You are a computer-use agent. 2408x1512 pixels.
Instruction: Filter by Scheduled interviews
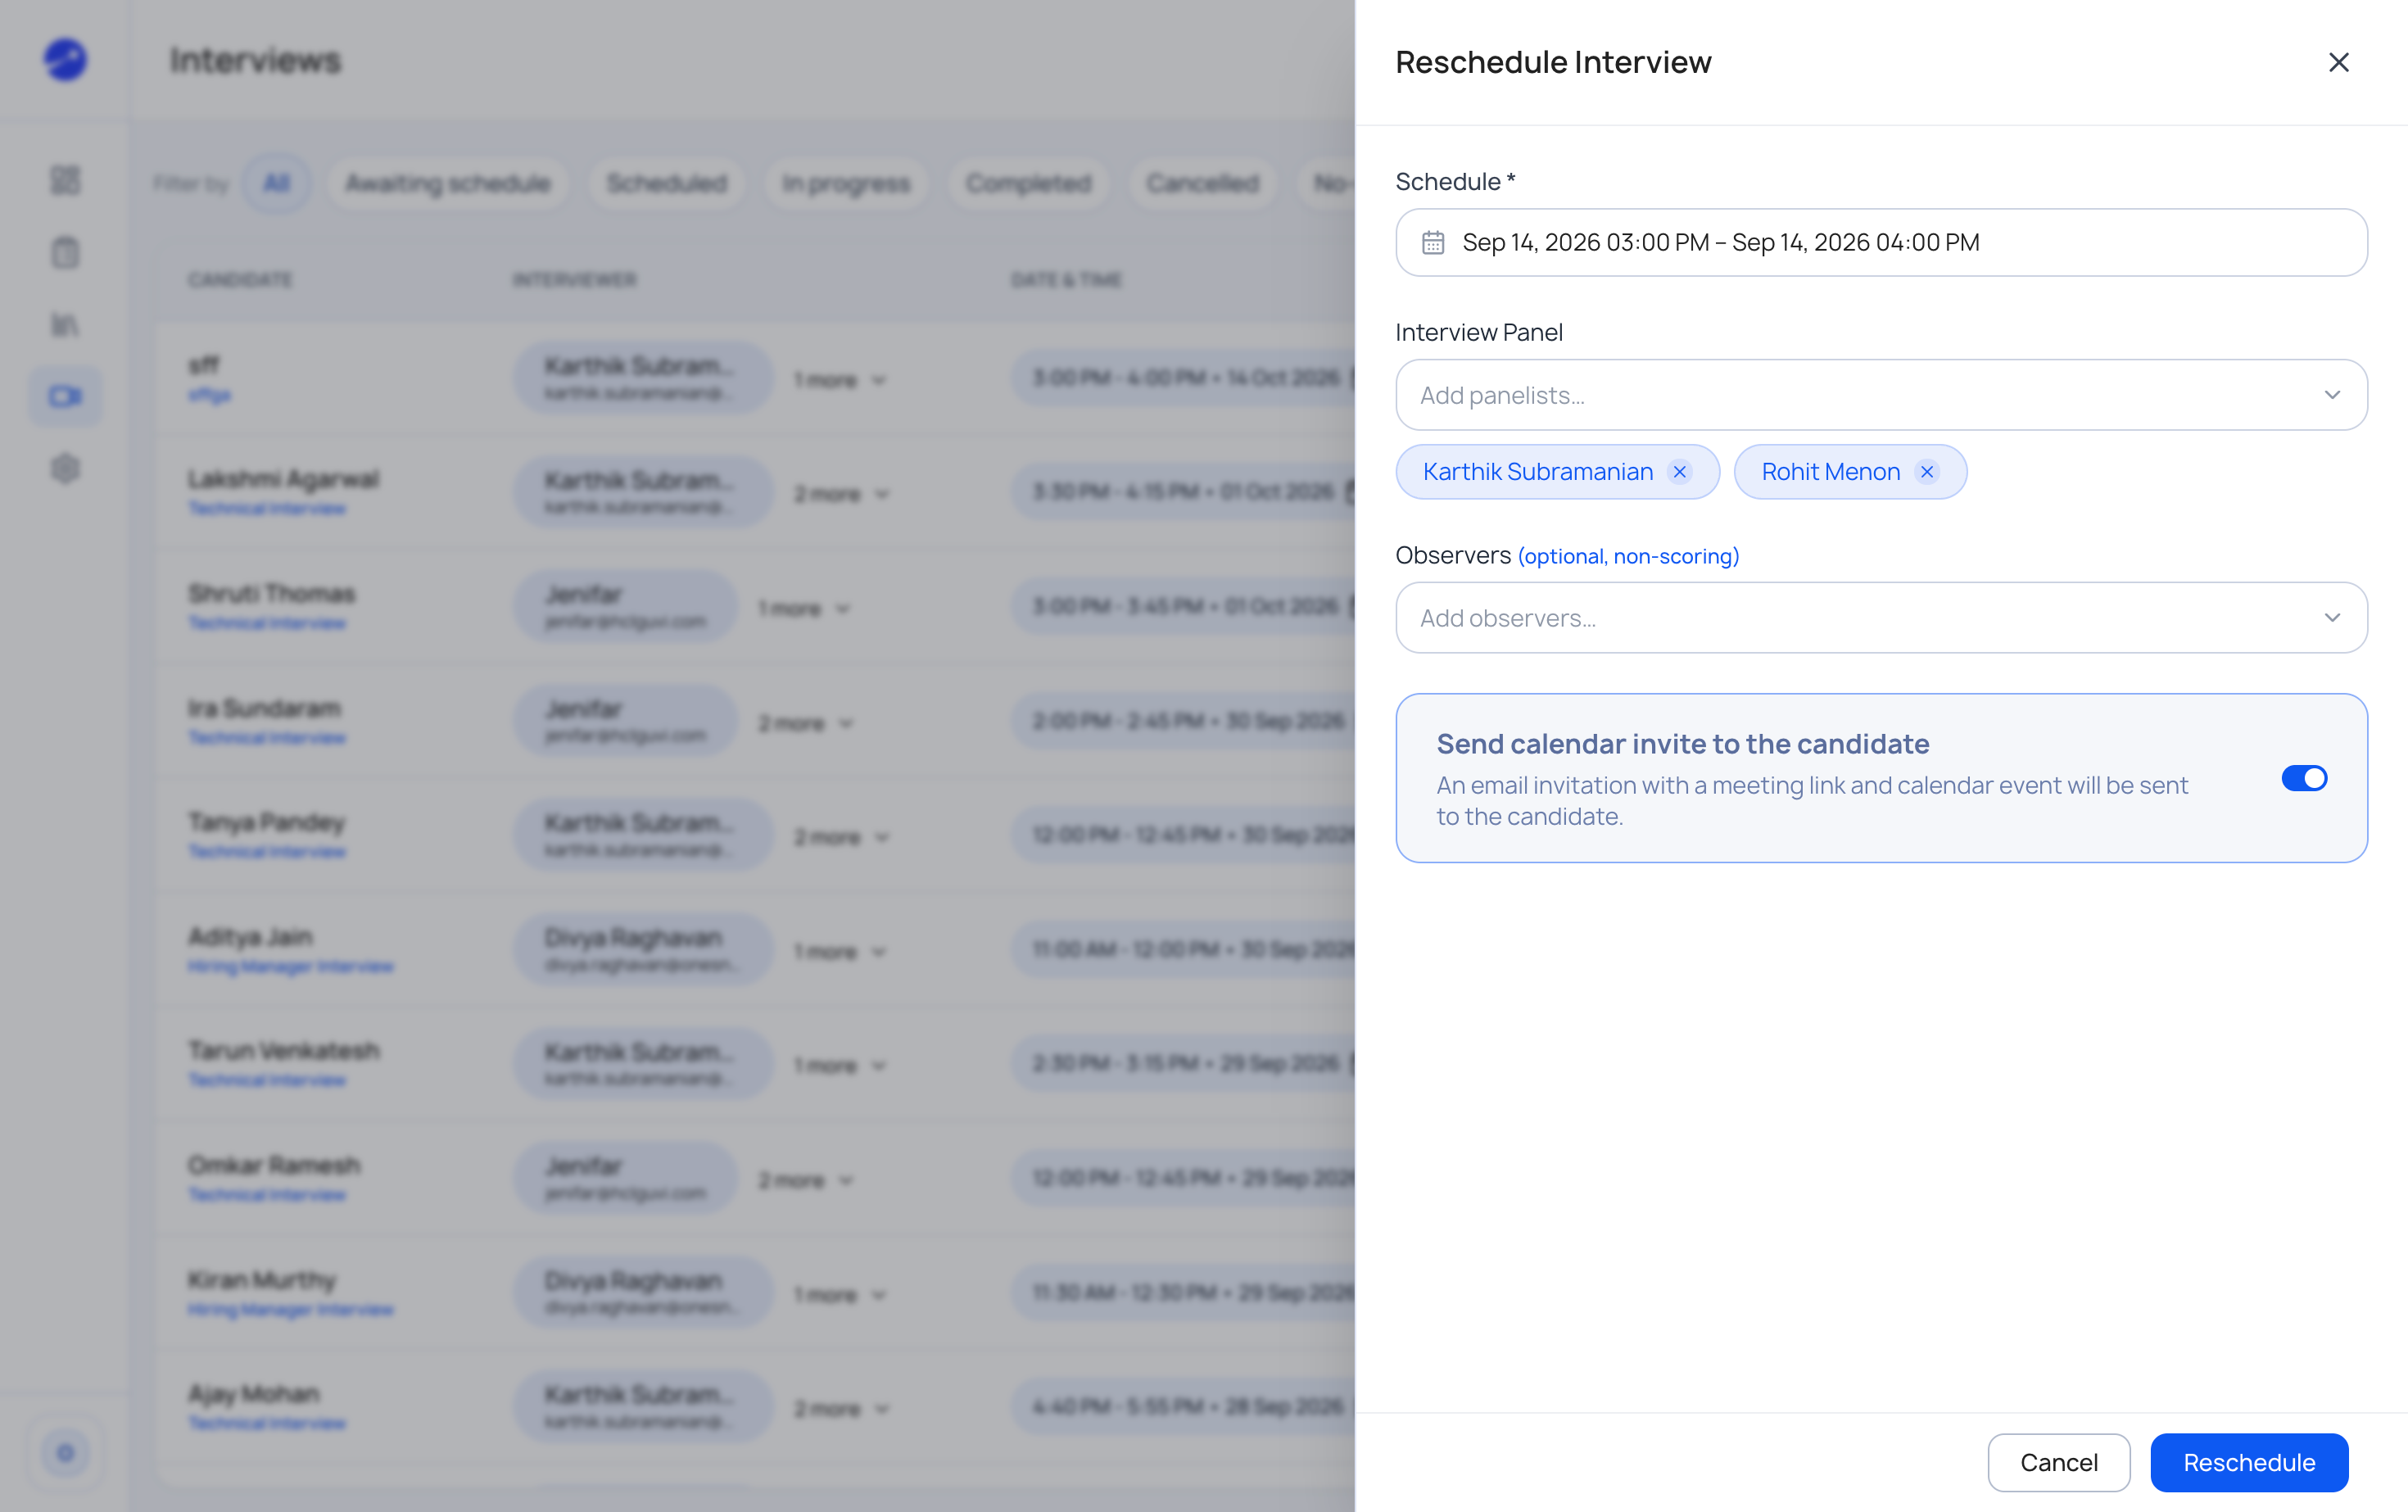click(666, 183)
